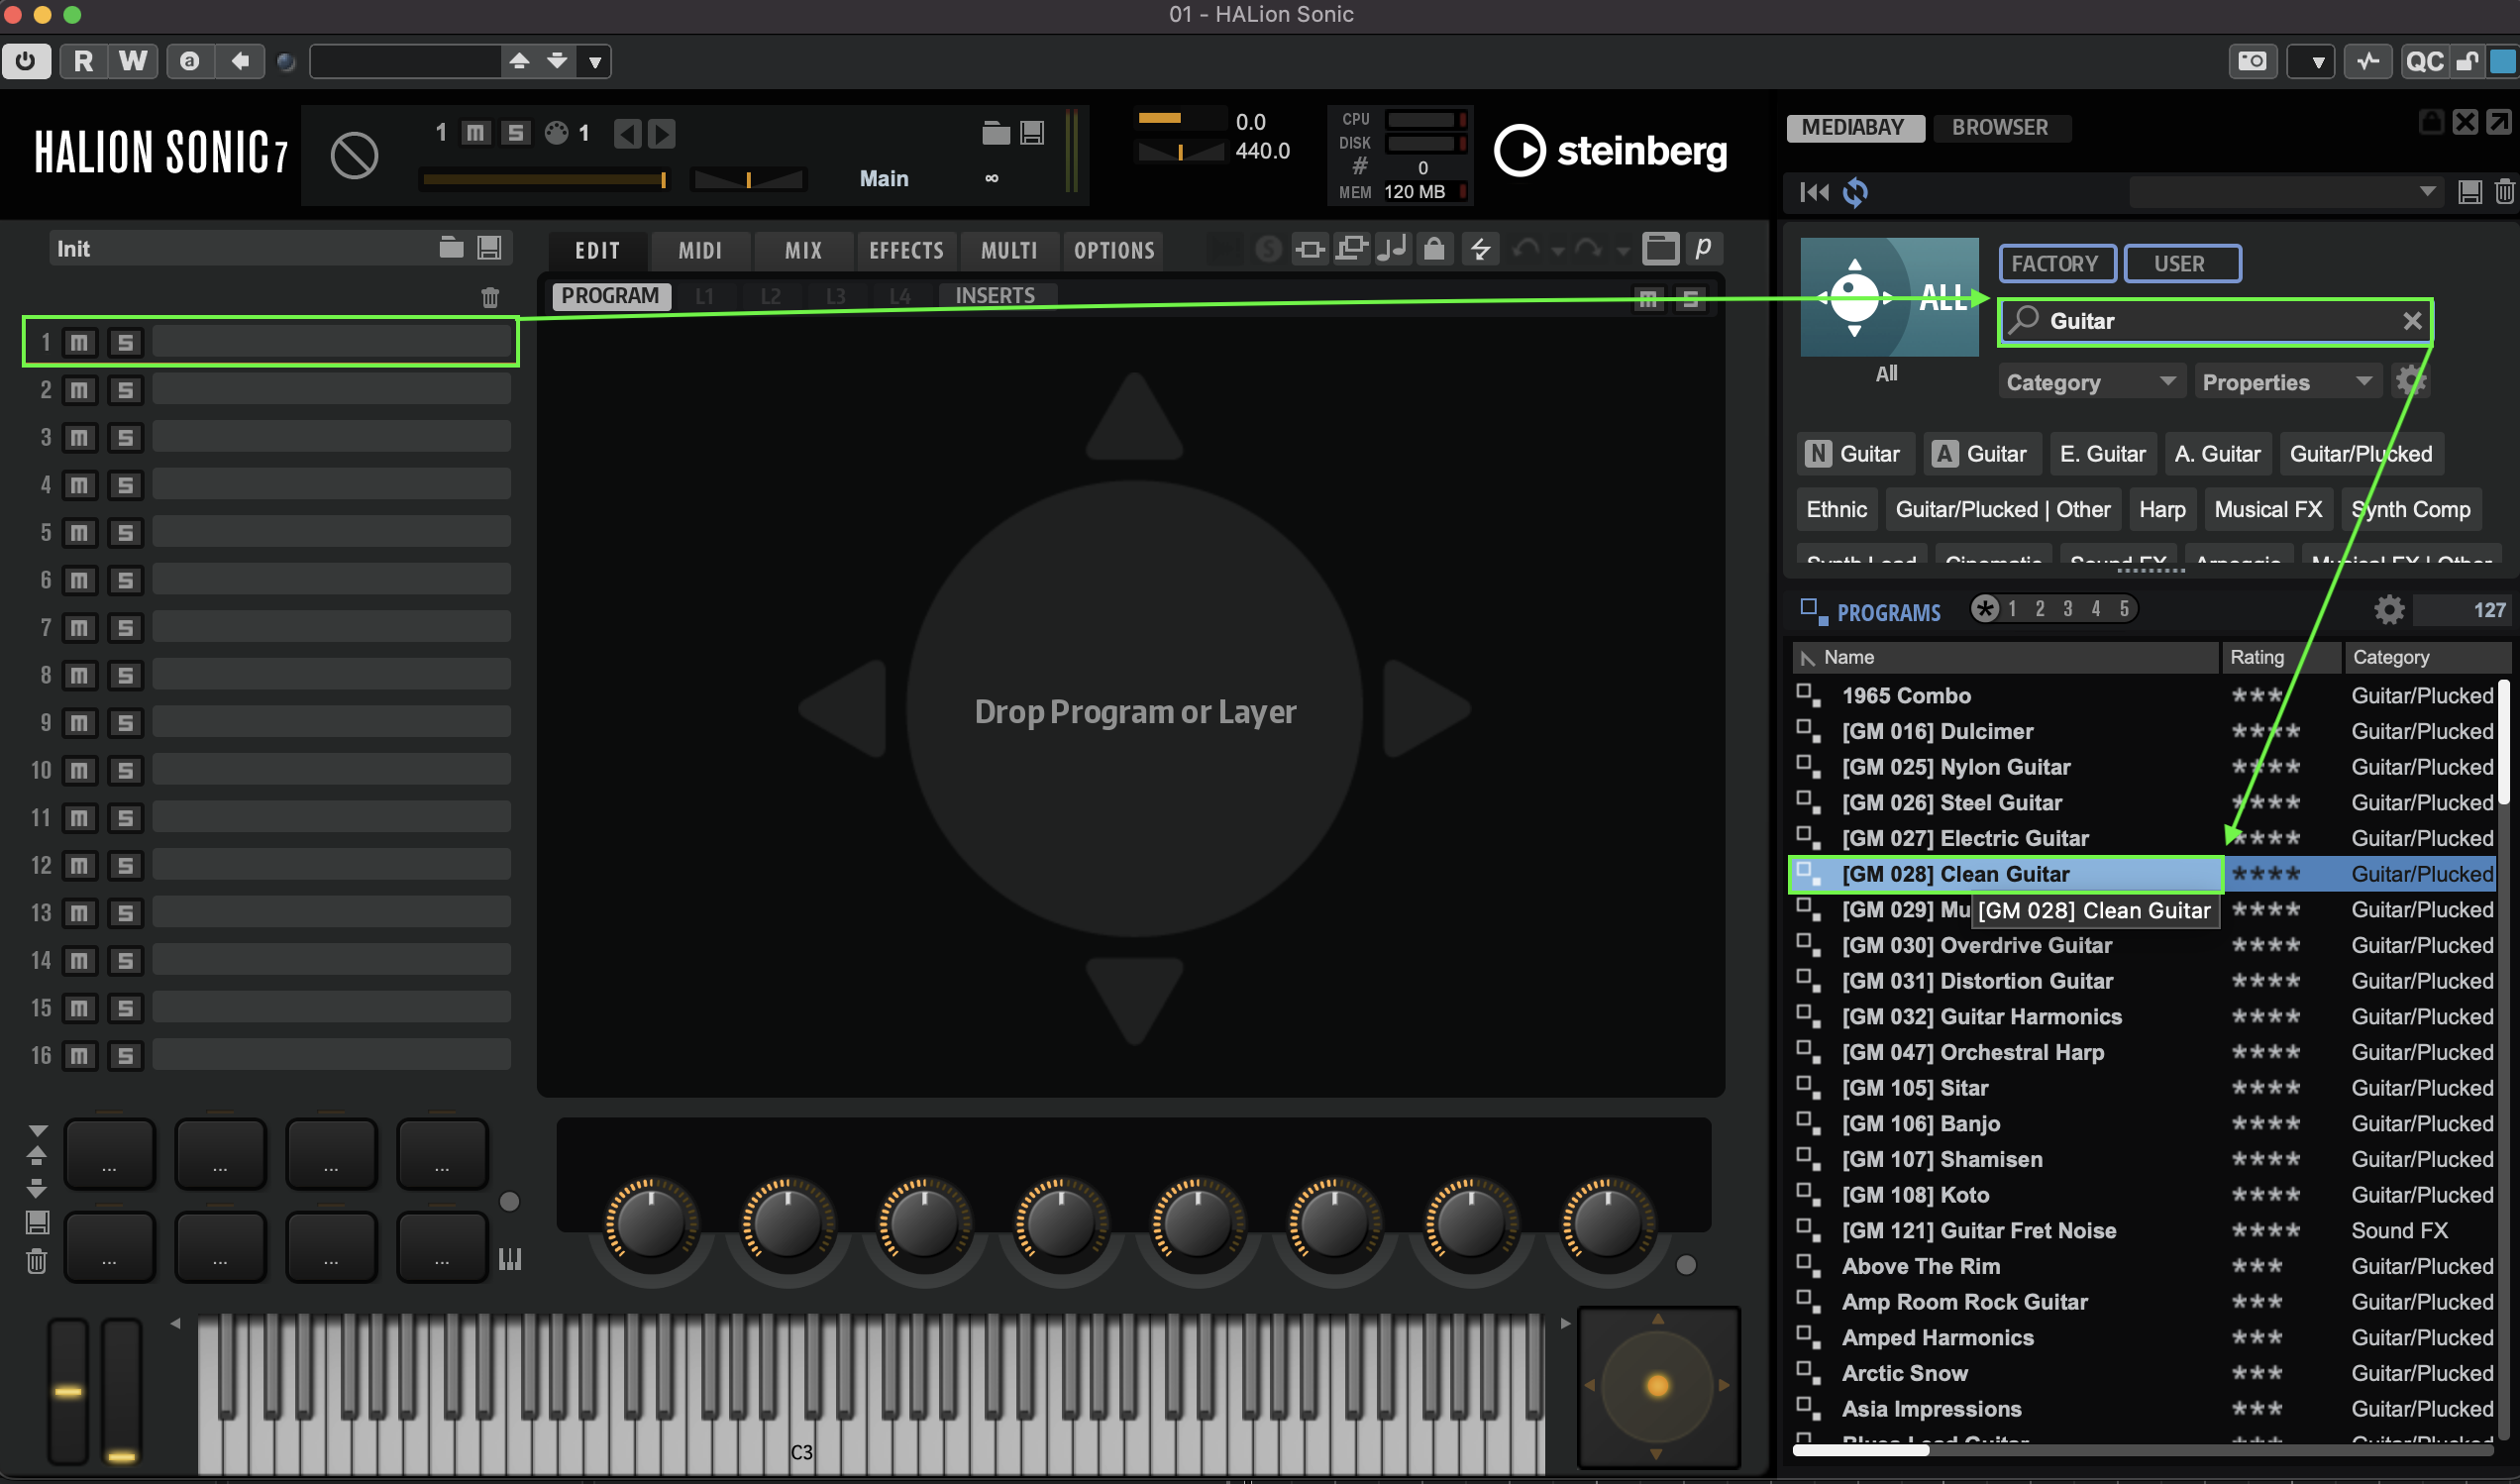Refresh MediaBay results with the circular arrows icon

click(1855, 192)
